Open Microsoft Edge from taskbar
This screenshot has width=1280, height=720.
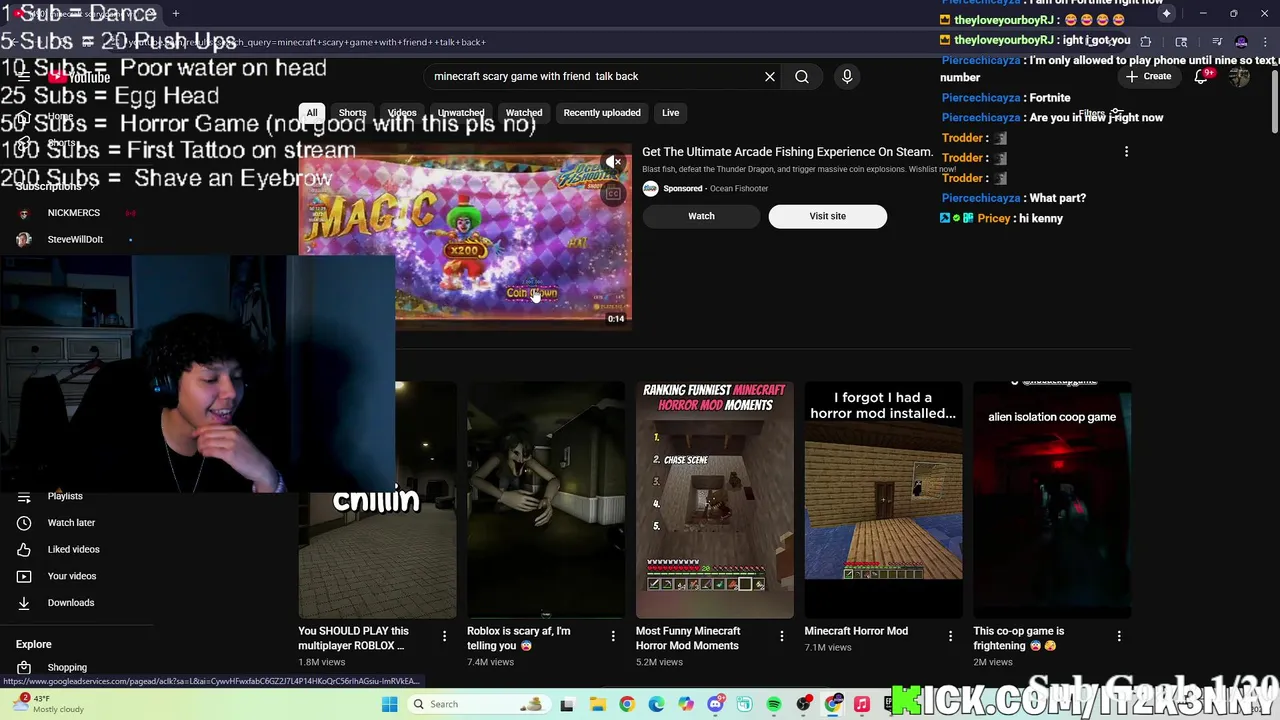tap(656, 704)
